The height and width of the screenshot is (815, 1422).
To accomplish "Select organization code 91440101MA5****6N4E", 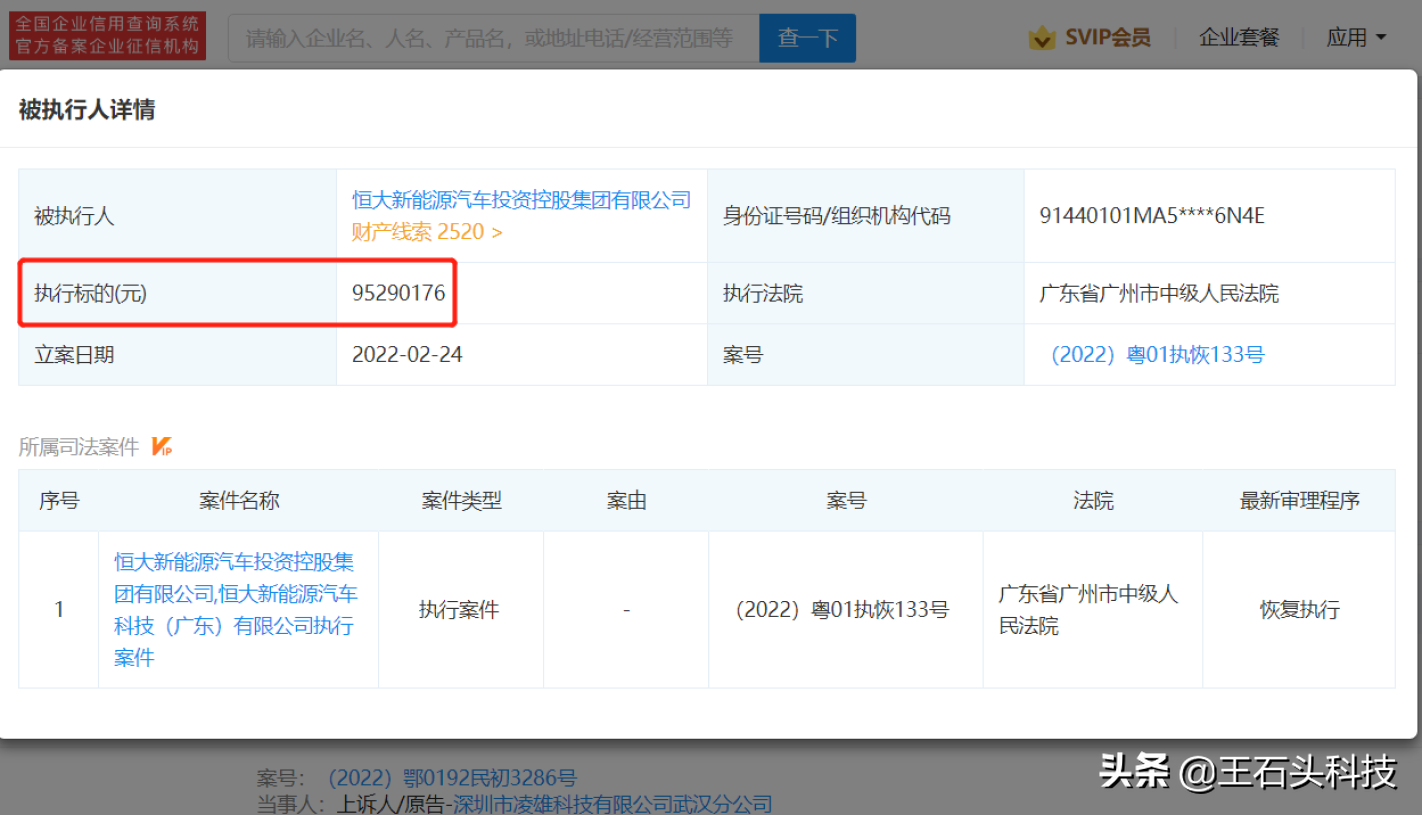I will (1152, 215).
